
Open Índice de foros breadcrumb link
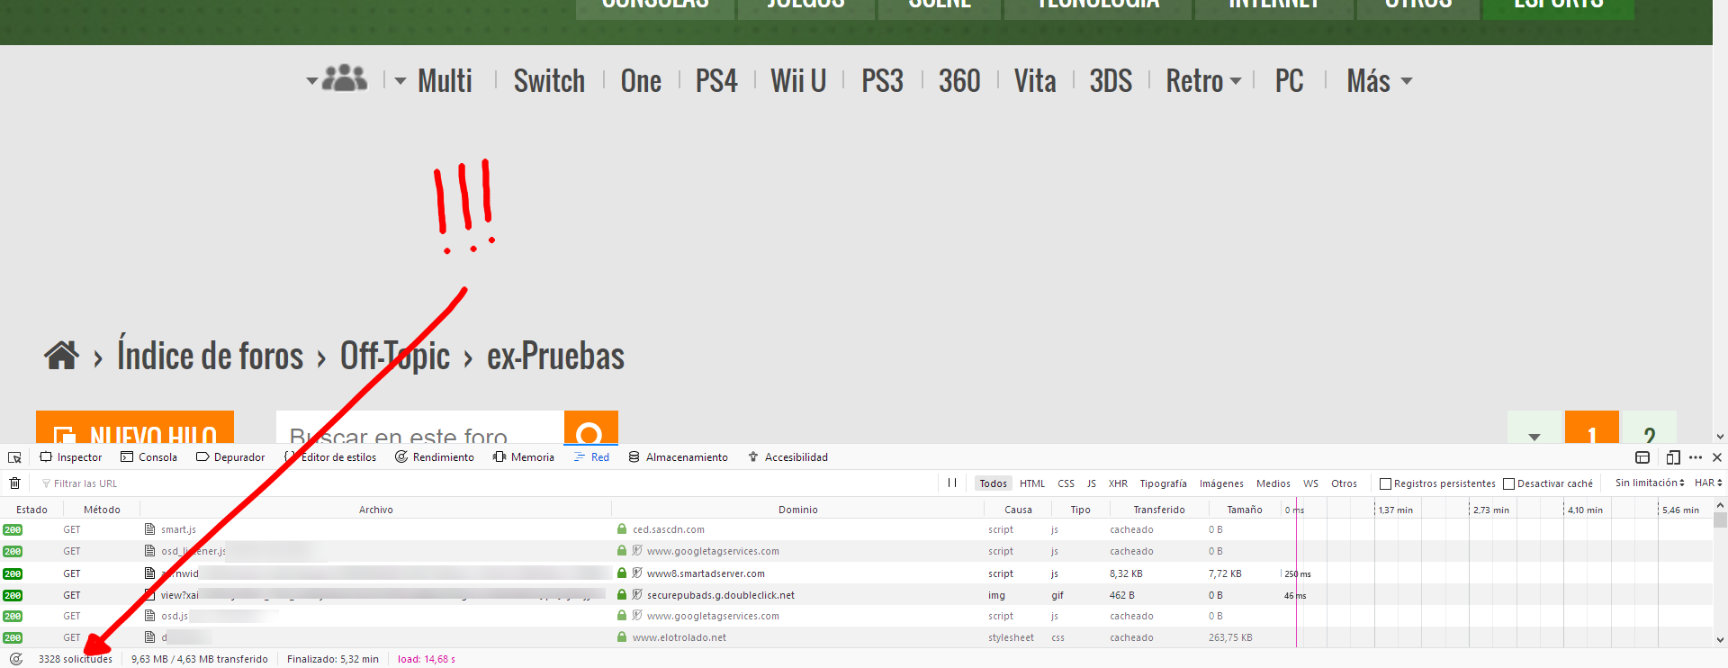[x=210, y=355]
